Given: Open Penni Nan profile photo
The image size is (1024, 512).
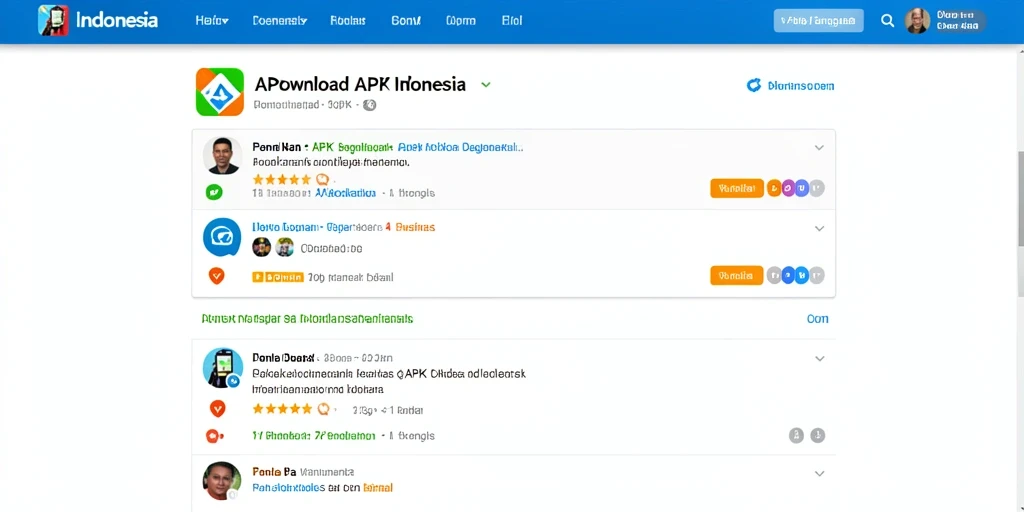Looking at the screenshot, I should tap(222, 155).
